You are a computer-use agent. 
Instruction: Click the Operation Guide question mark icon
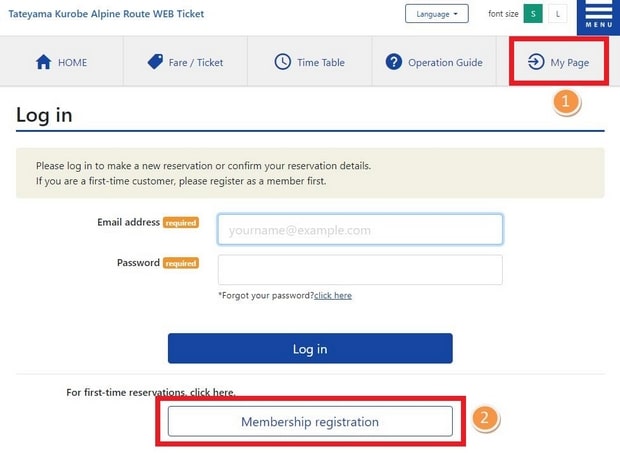click(394, 62)
